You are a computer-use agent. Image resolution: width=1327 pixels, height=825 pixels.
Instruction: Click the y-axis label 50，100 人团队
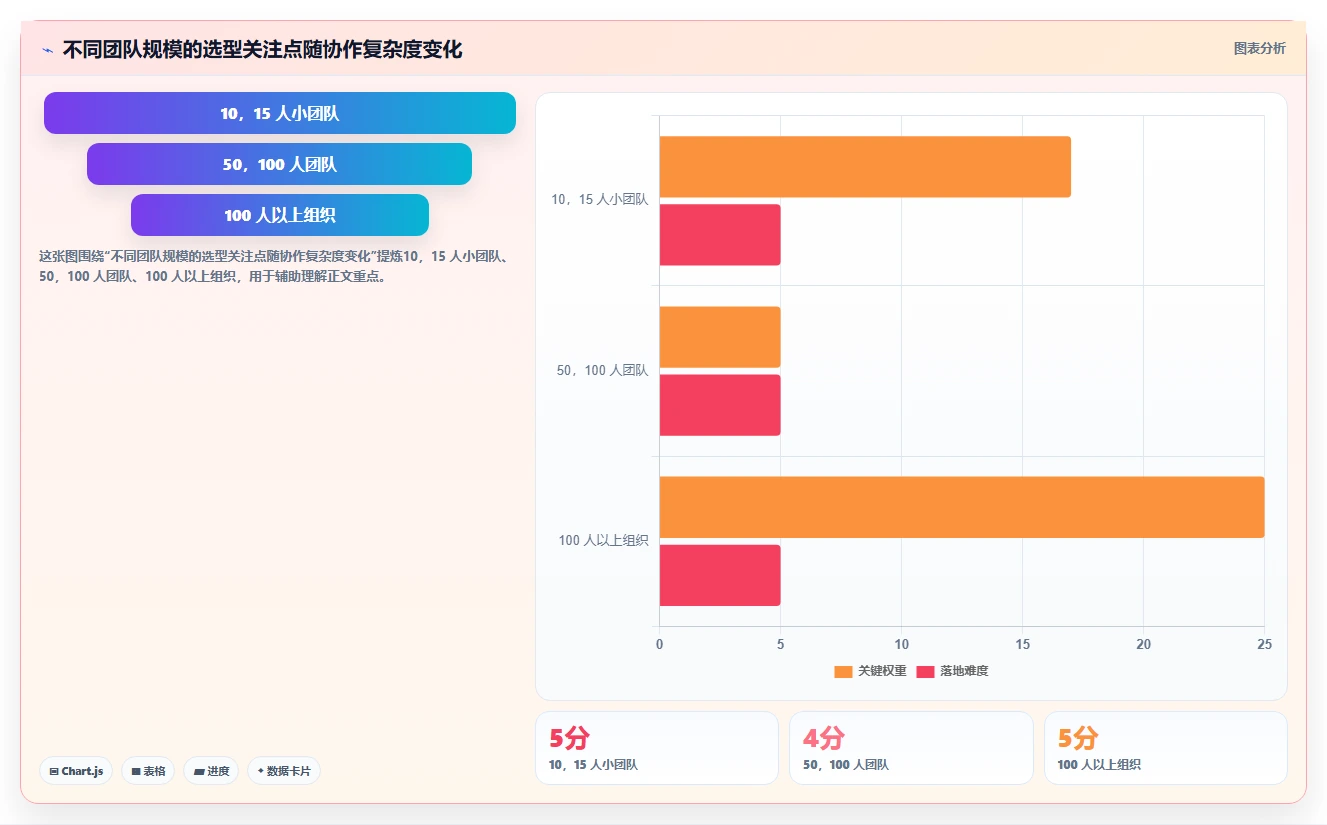tap(603, 371)
